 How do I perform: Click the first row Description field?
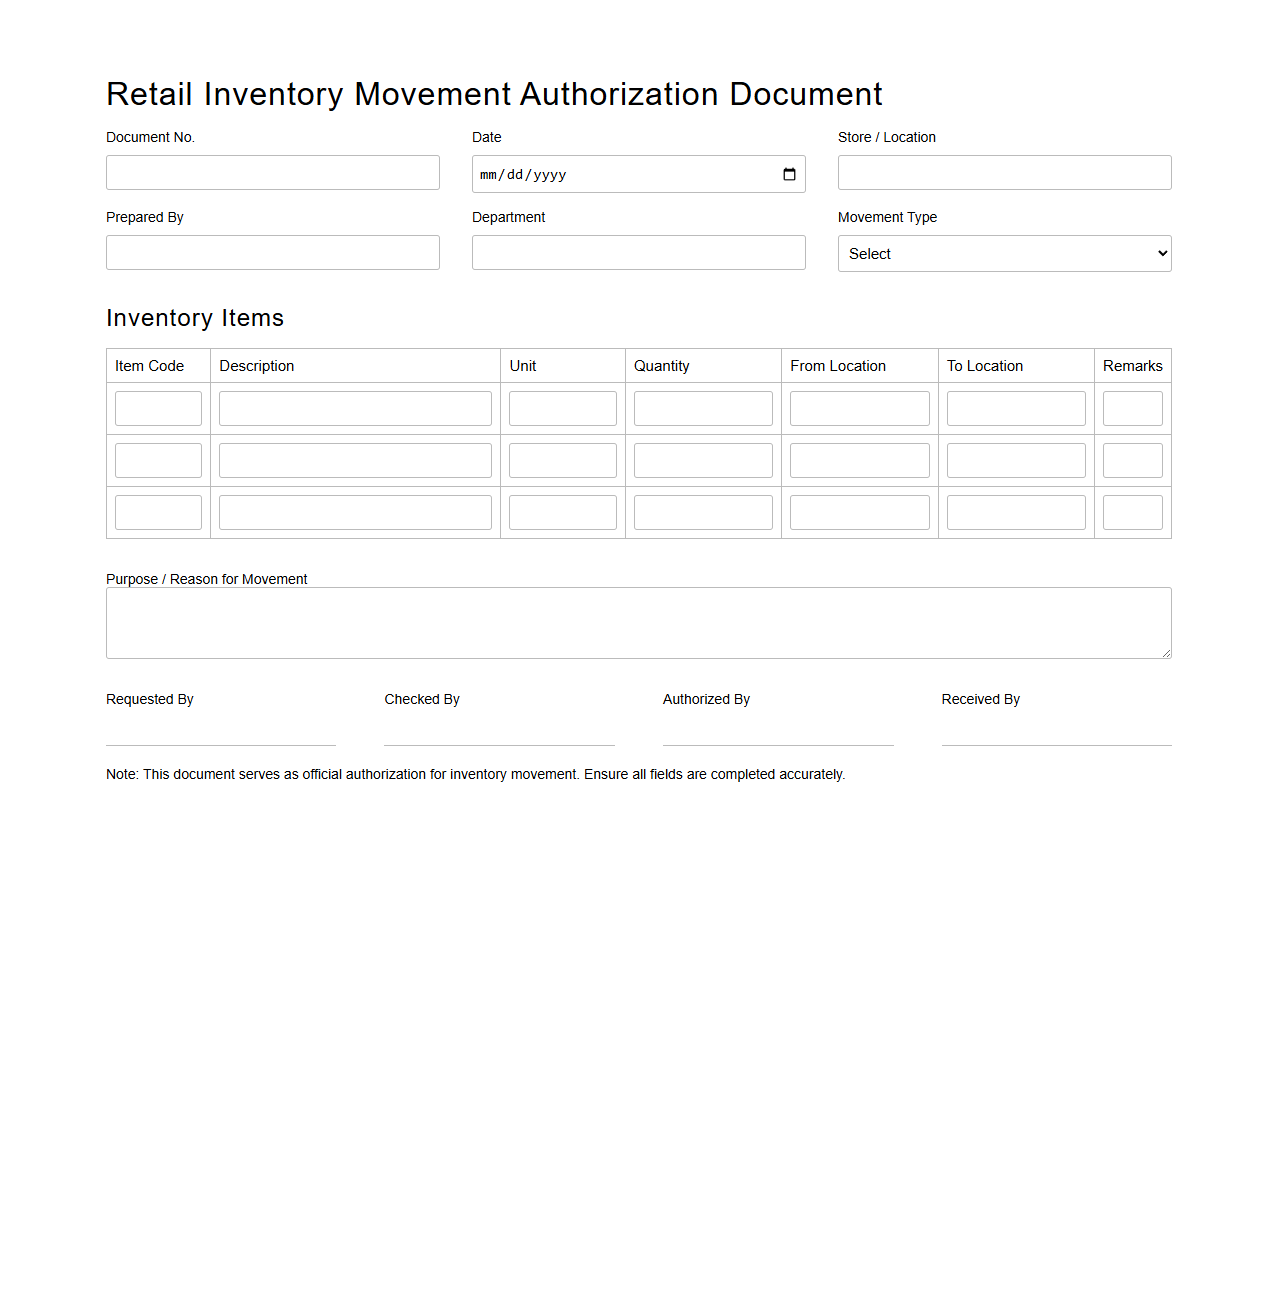point(355,408)
